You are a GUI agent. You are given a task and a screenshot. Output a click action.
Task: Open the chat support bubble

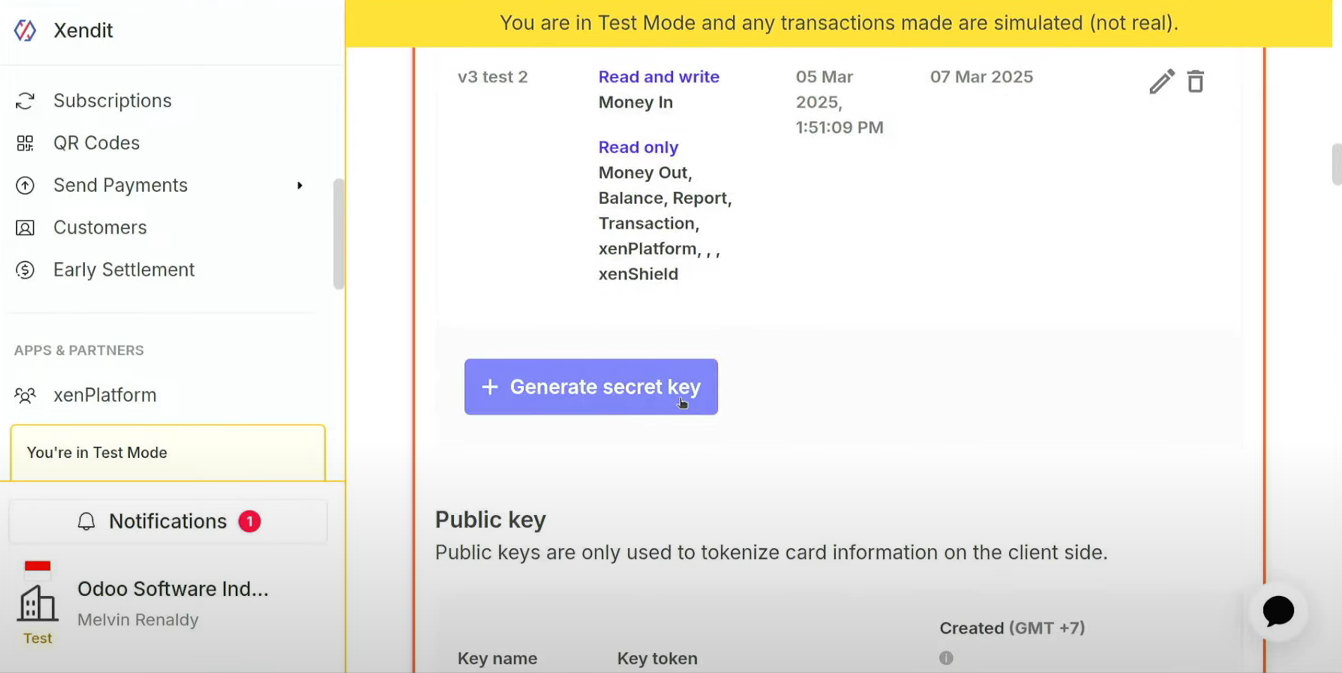click(x=1279, y=611)
